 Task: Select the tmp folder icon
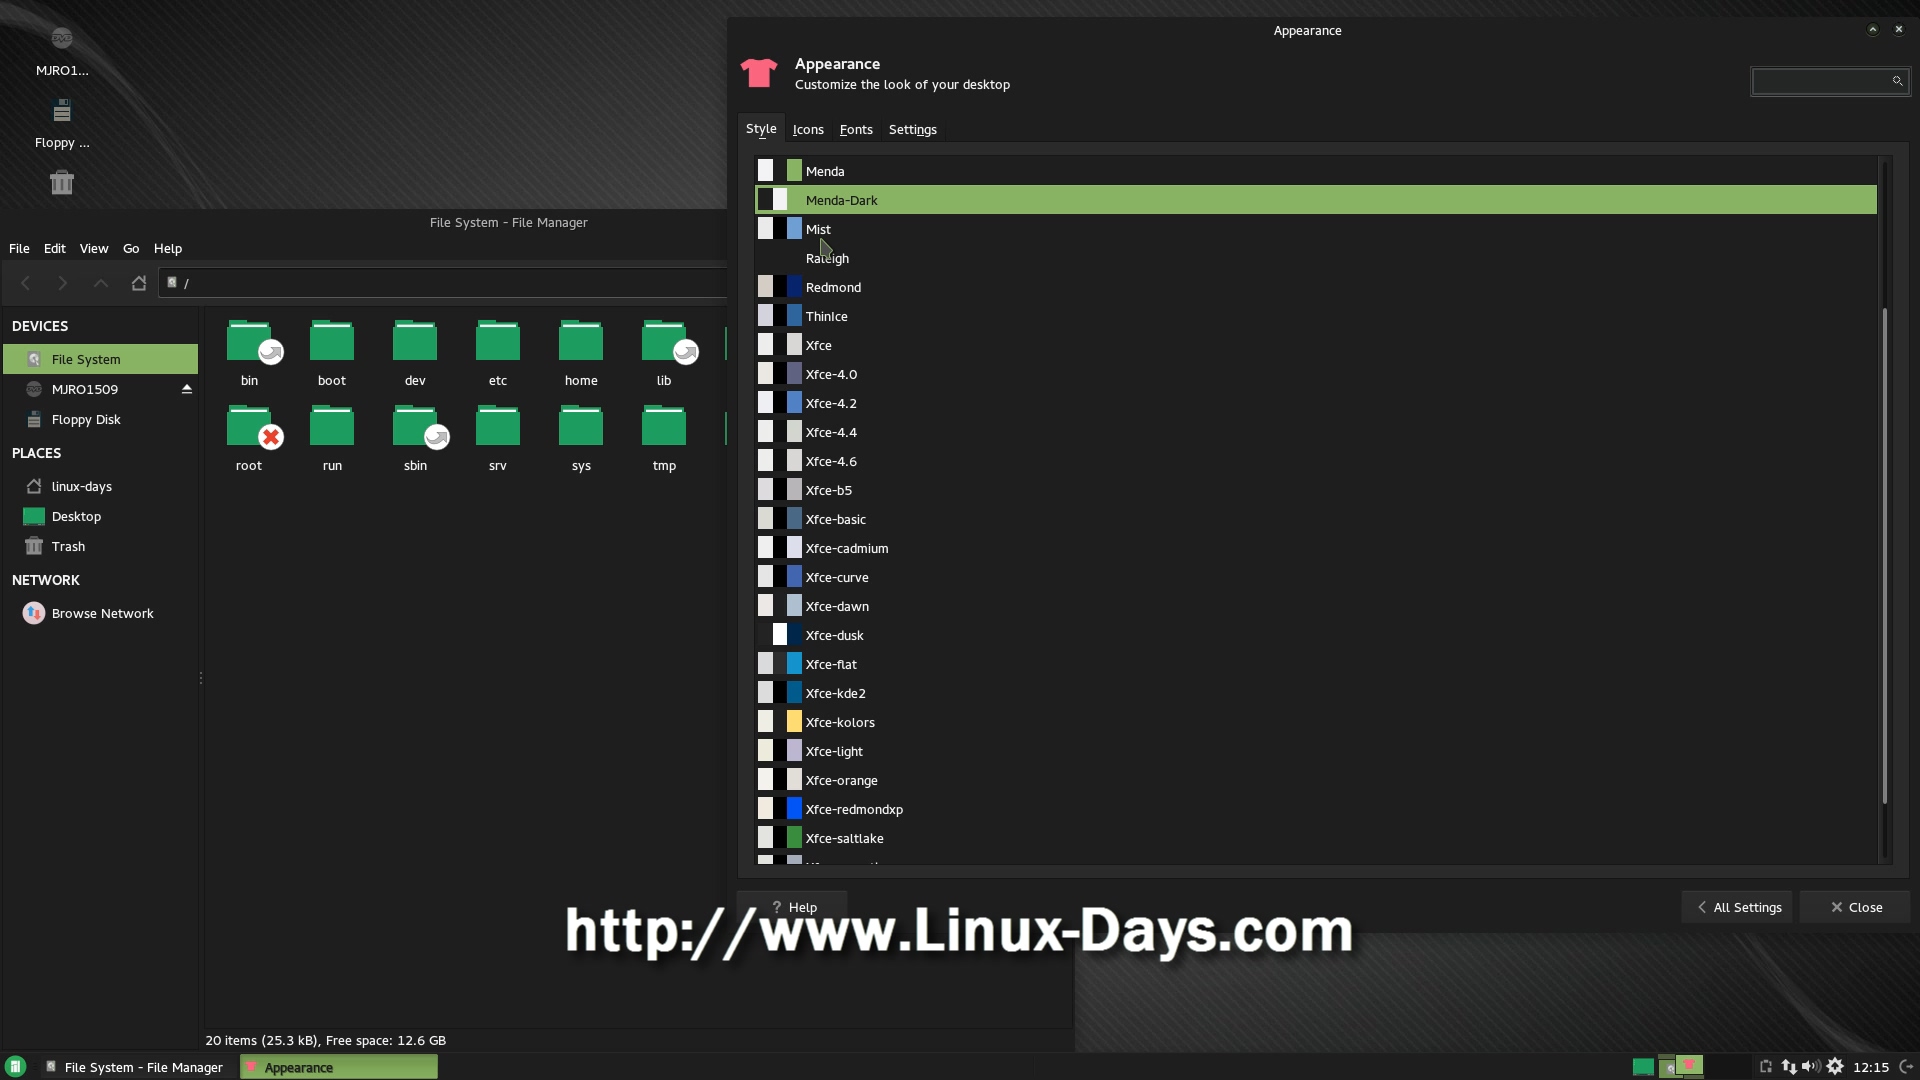tap(664, 427)
